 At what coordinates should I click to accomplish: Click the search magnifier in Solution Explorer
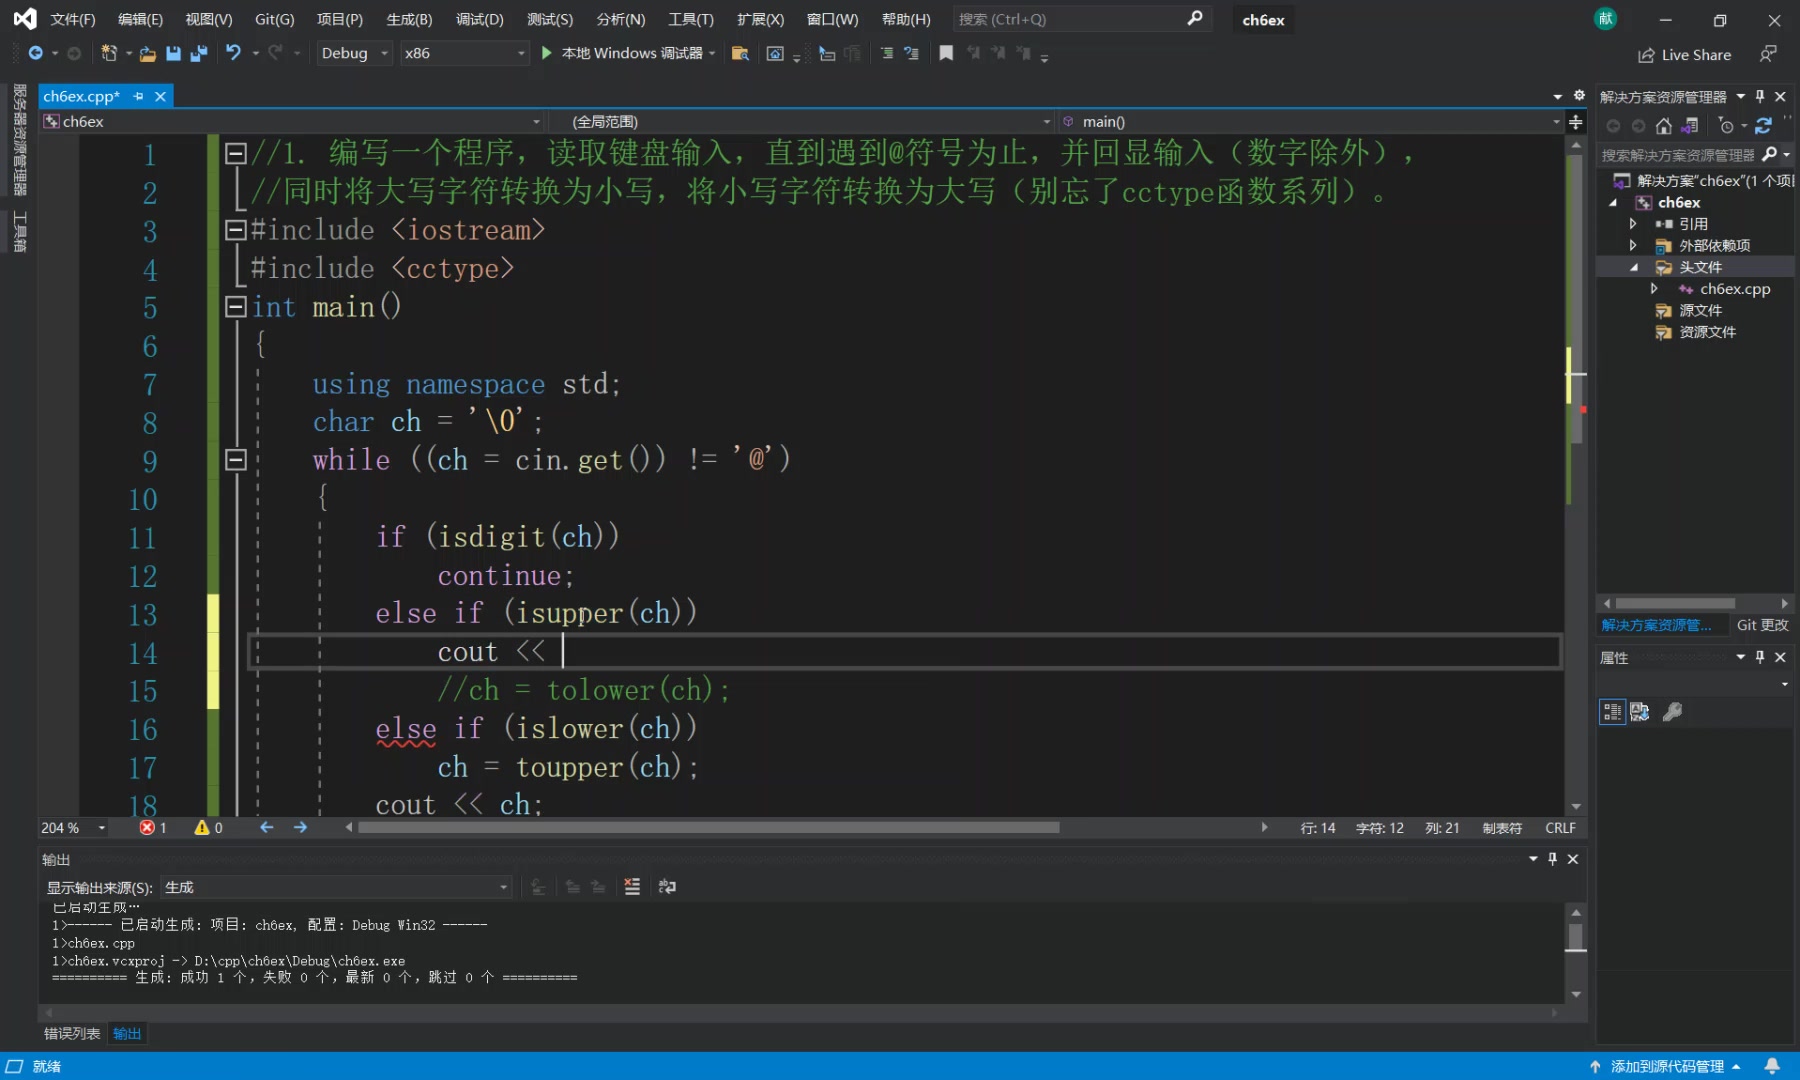coord(1769,154)
